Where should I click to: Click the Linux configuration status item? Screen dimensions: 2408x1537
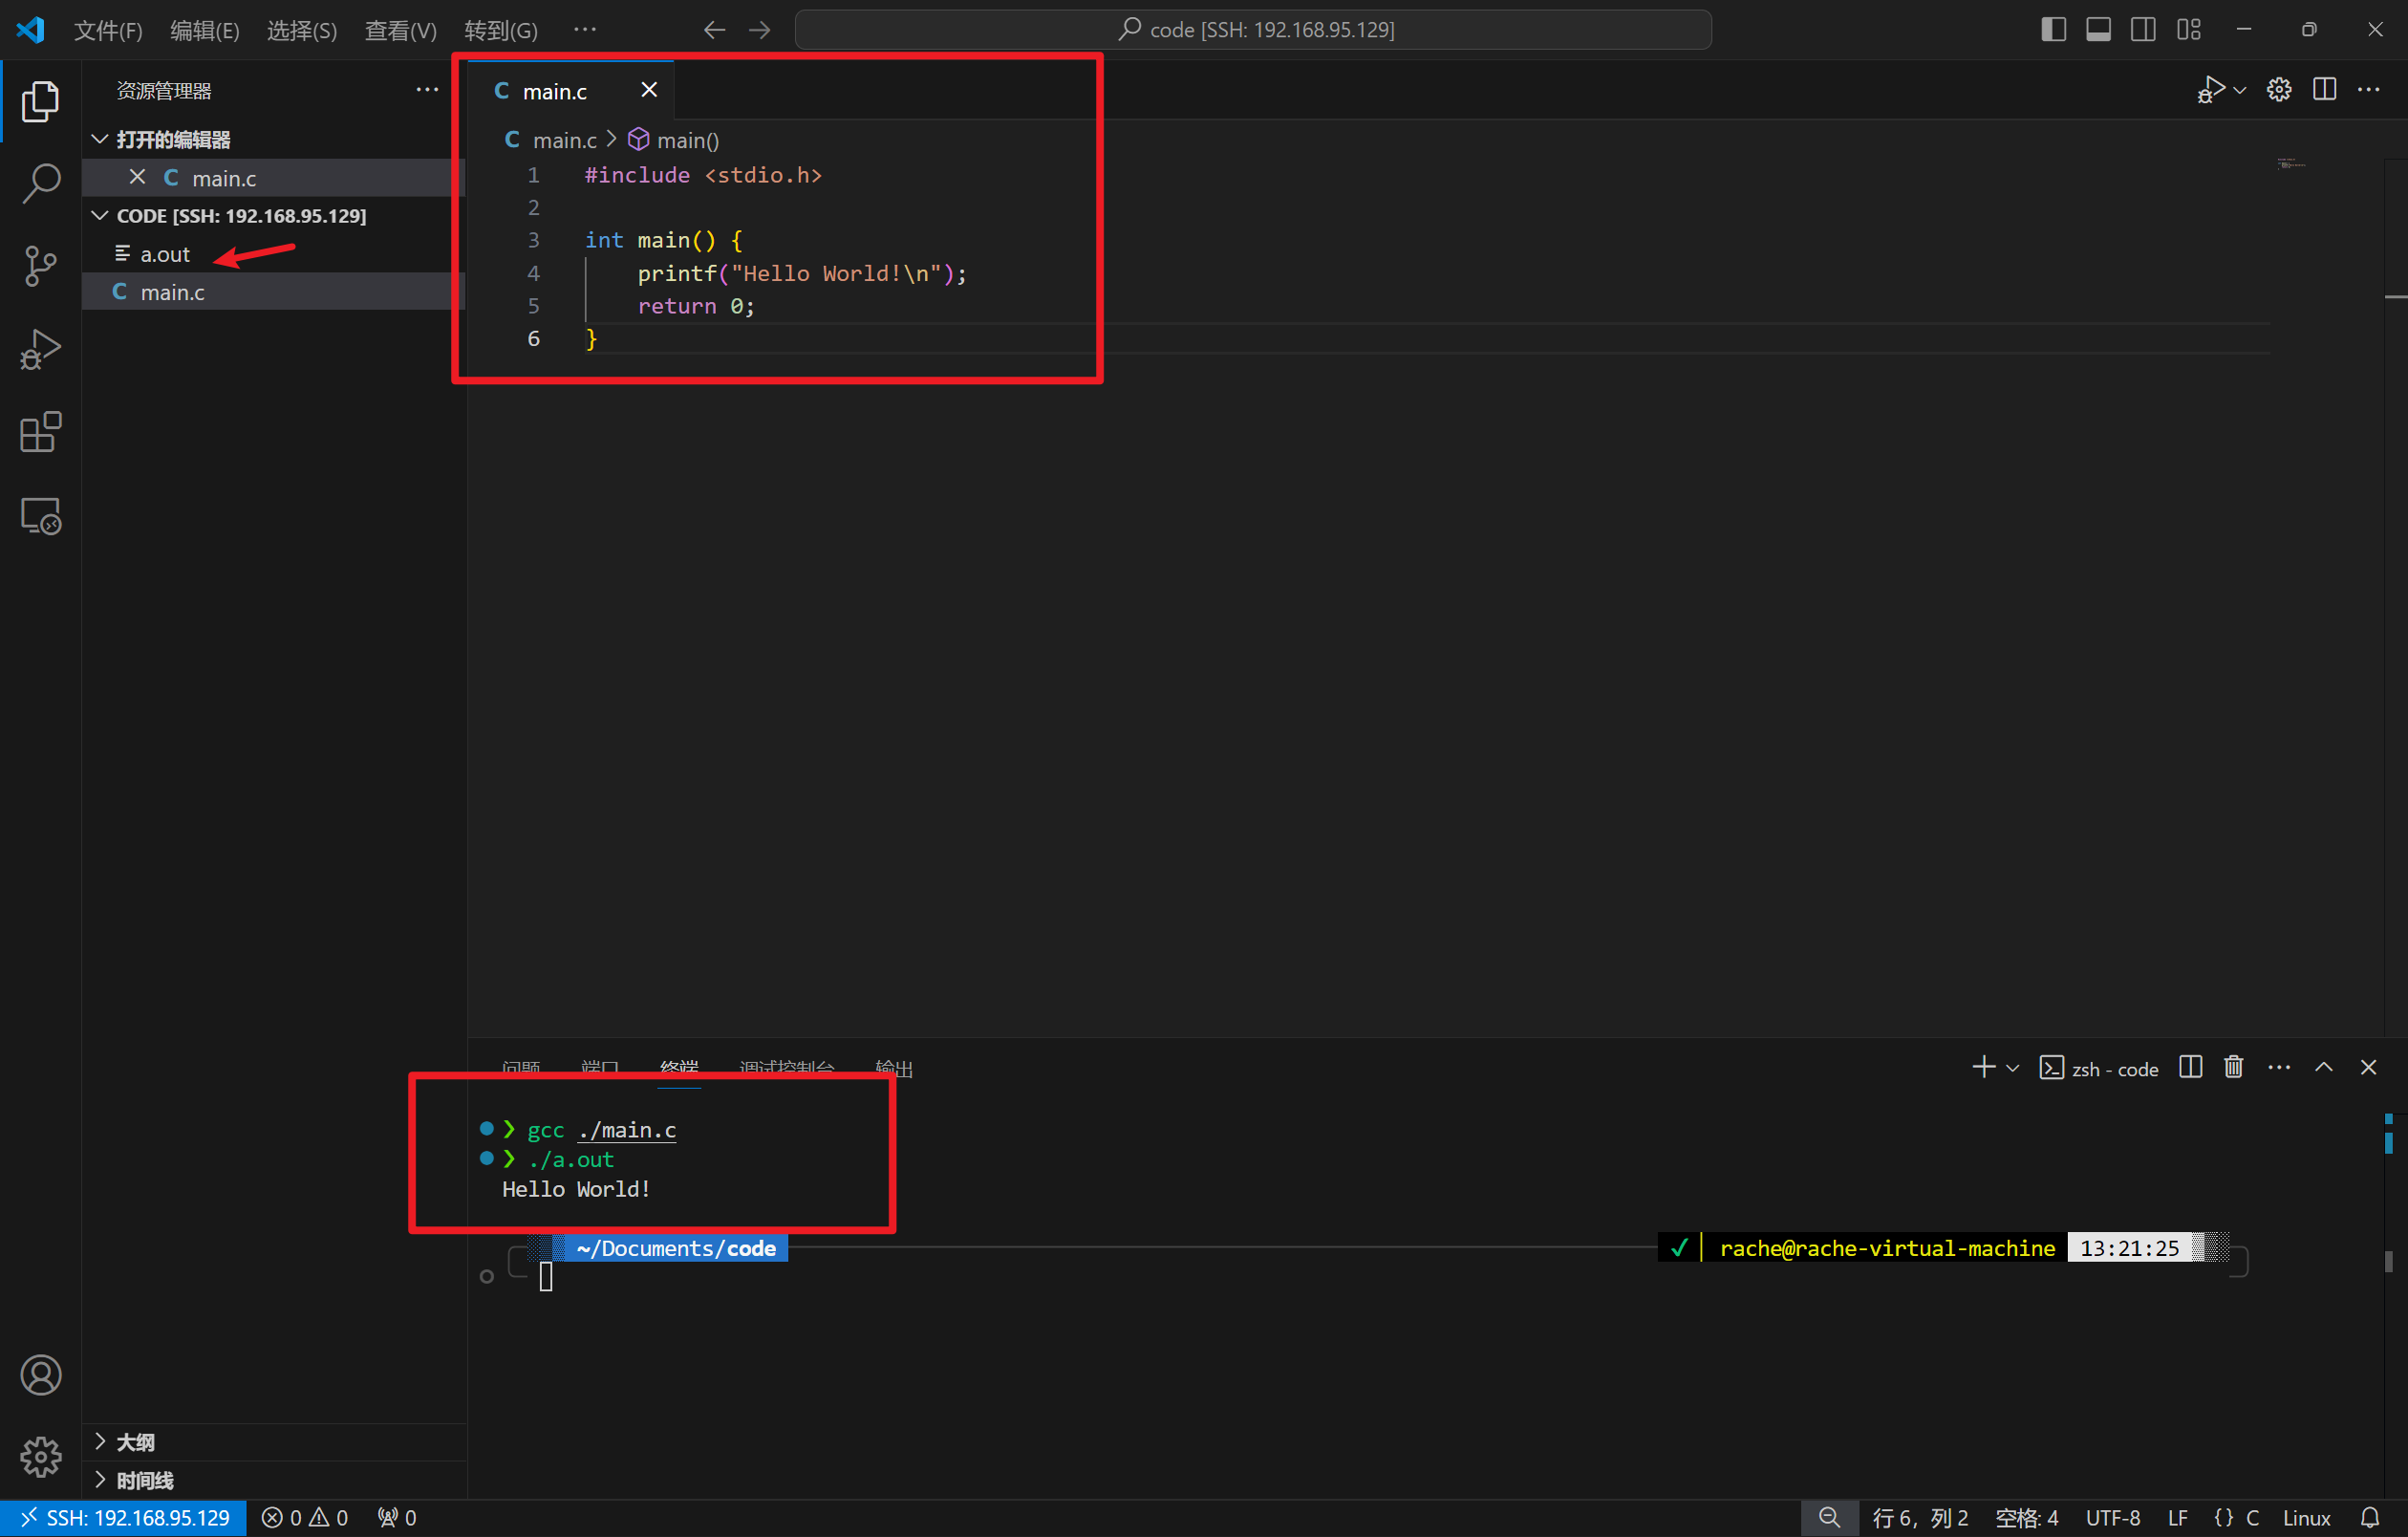tap(2307, 1518)
